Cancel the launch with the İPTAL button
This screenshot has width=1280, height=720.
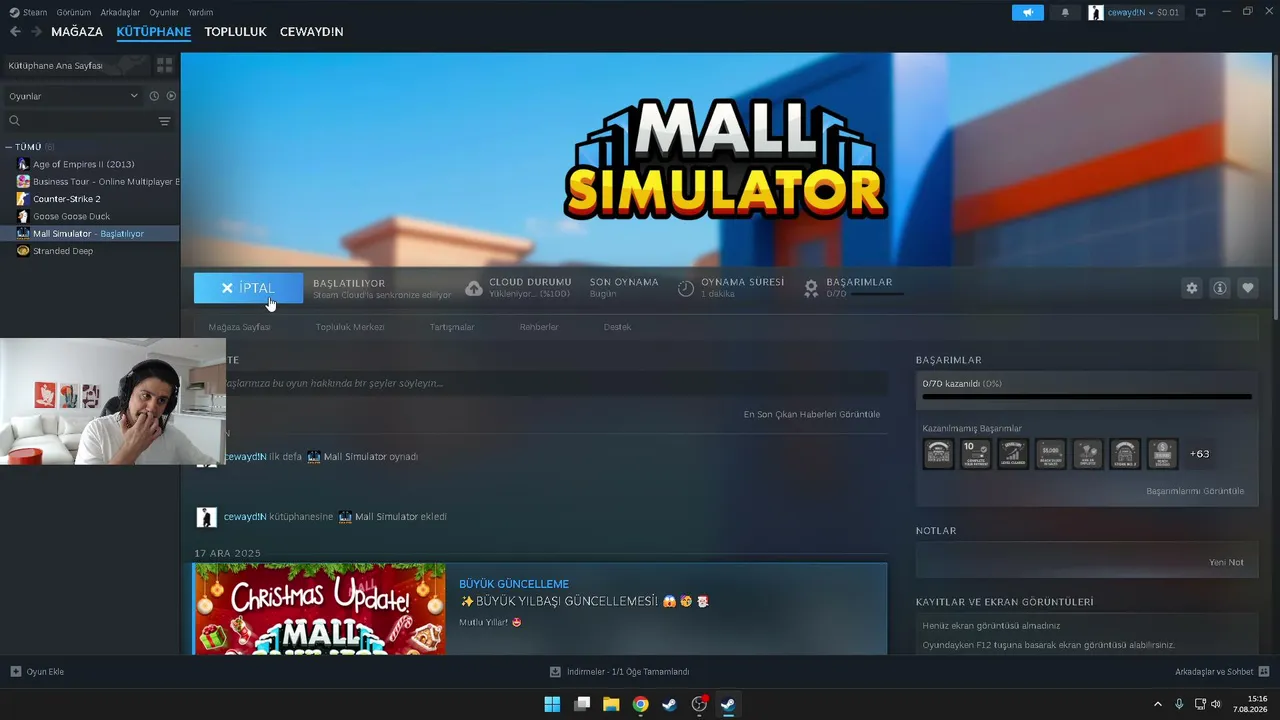click(x=248, y=288)
